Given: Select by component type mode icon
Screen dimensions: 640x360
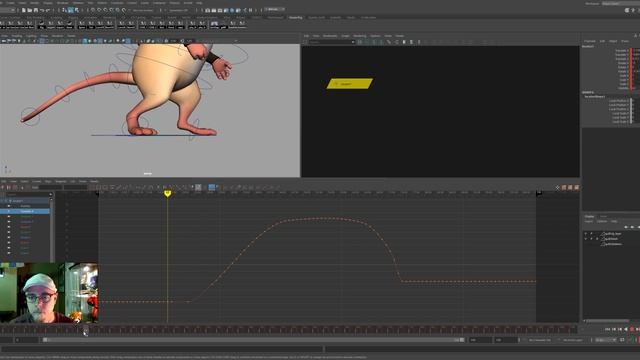Looking at the screenshot, I should click(76, 10).
